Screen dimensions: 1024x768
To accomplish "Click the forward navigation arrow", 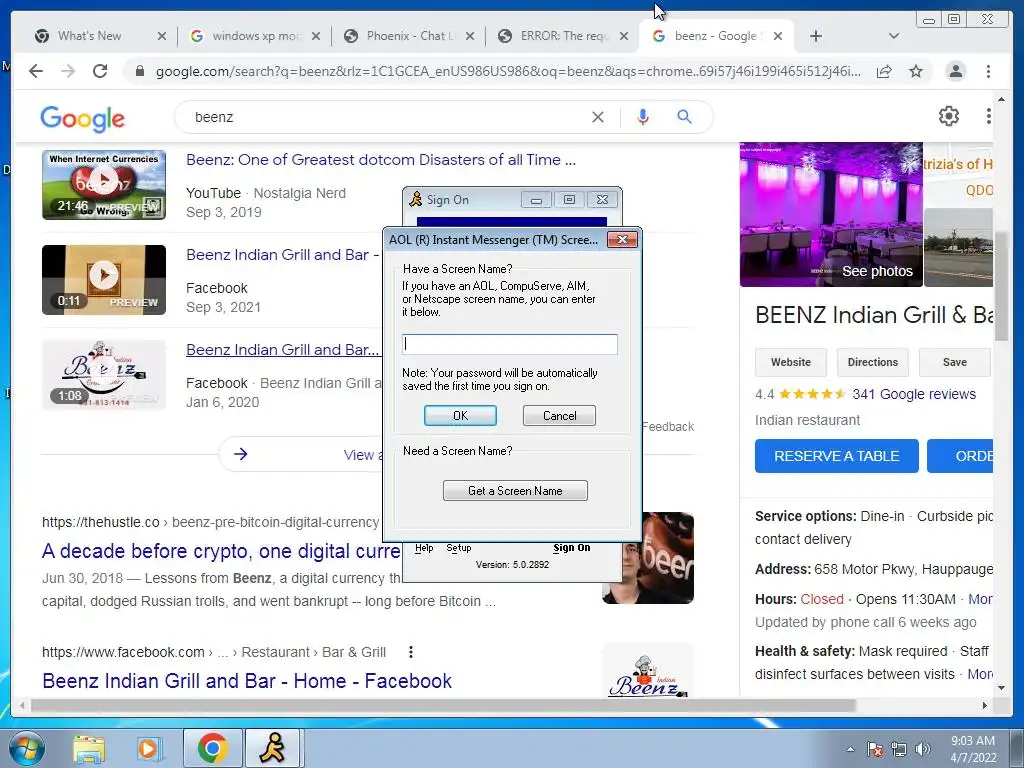I will (x=68, y=71).
